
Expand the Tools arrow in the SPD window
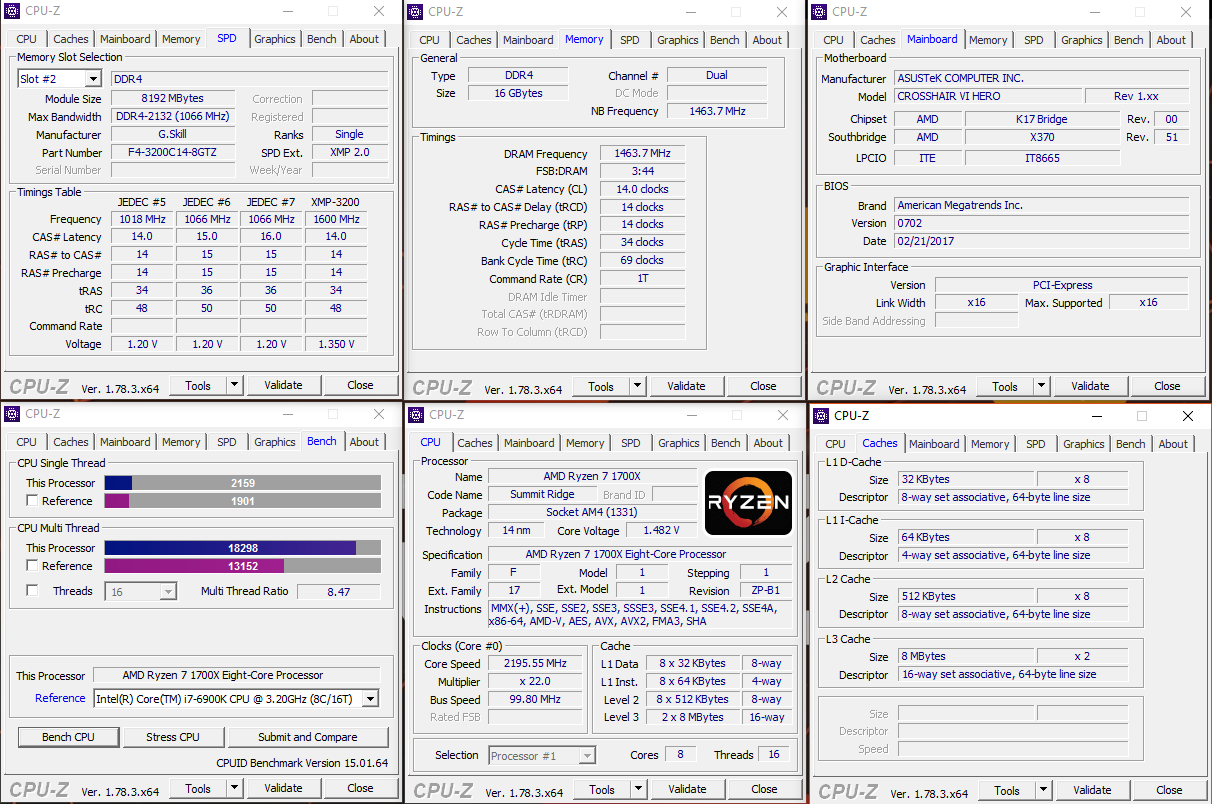[235, 385]
